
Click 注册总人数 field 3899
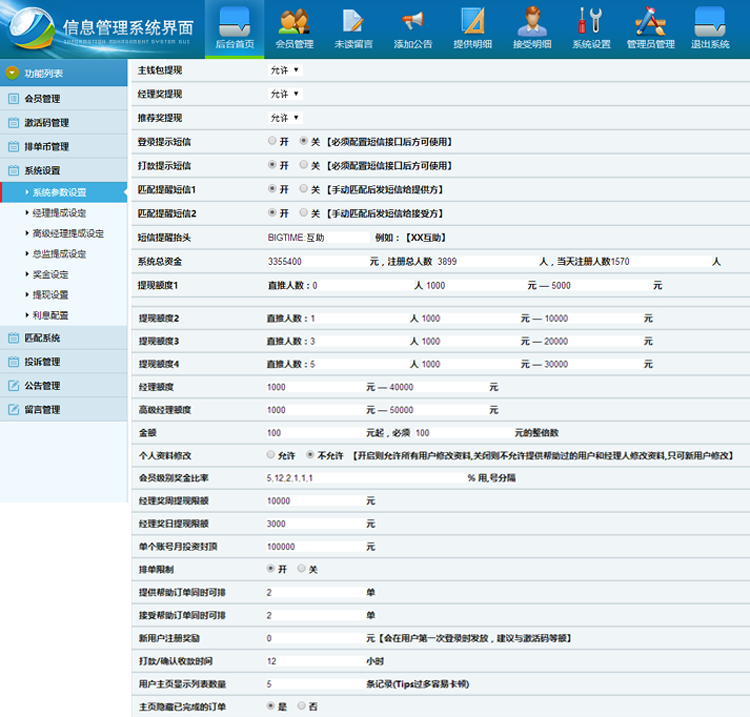click(x=487, y=262)
